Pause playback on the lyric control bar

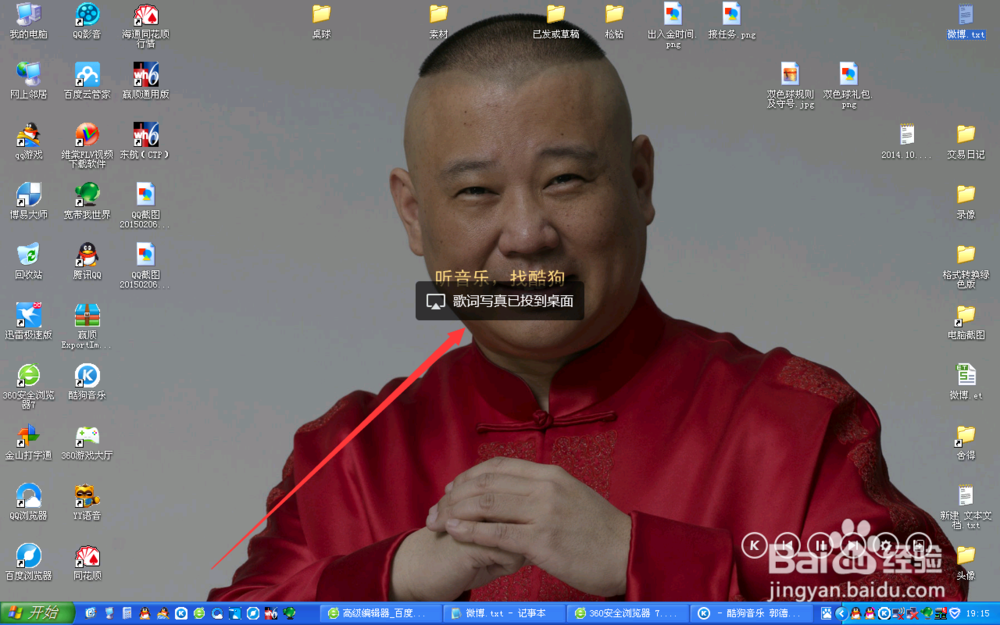[x=820, y=546]
